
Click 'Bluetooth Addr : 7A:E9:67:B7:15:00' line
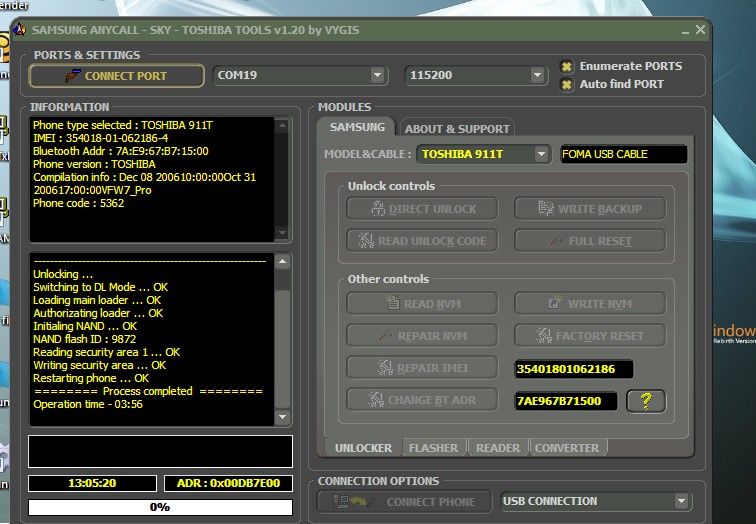(x=121, y=151)
